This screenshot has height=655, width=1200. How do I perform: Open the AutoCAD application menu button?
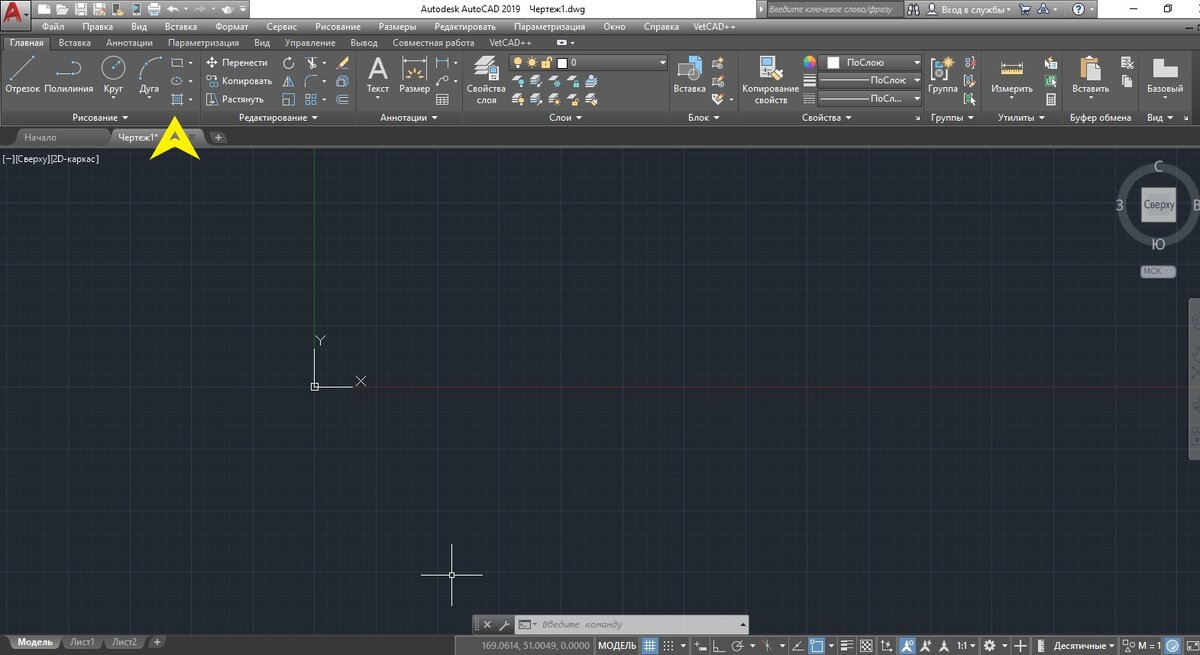pos(15,14)
